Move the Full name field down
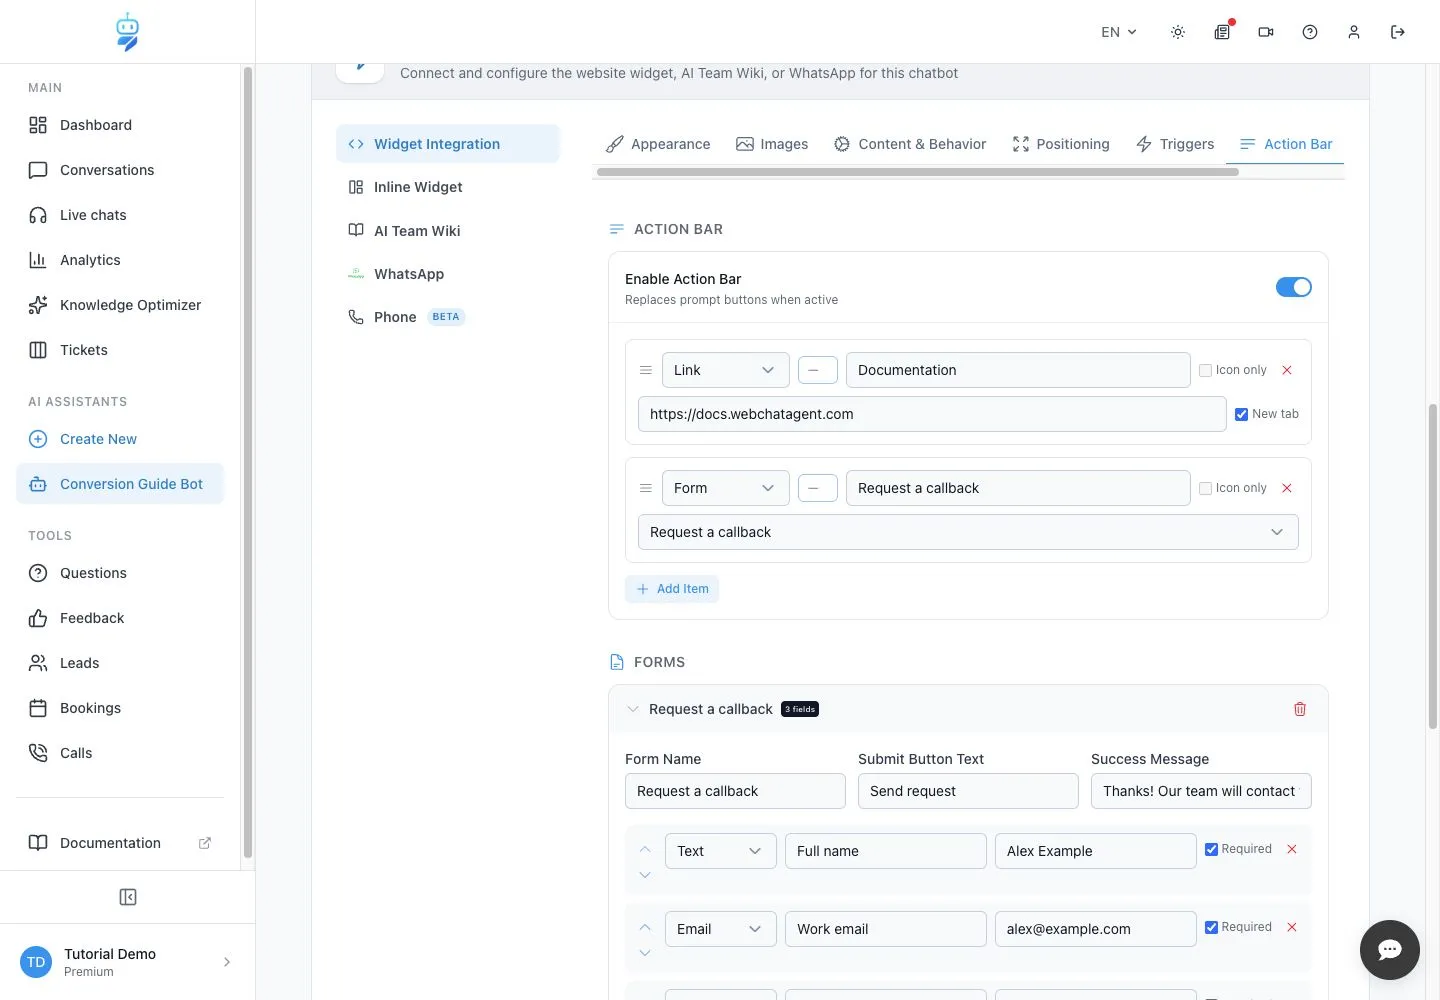Viewport: 1440px width, 1000px height. [645, 875]
